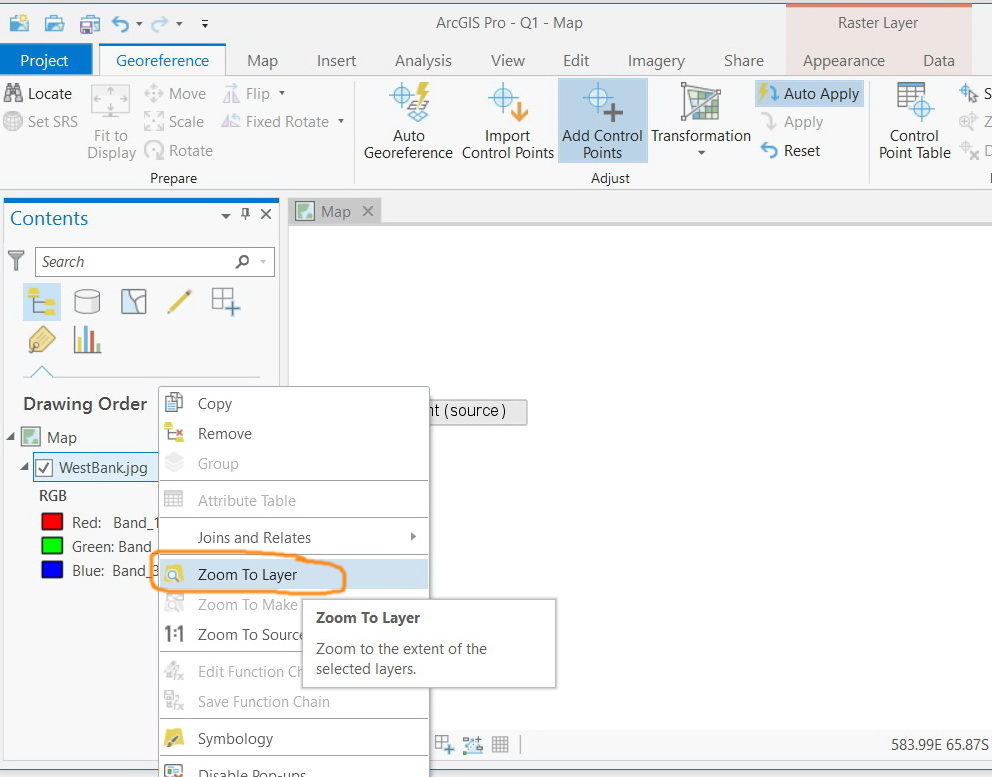992x777 pixels.
Task: Select the Rotate georeference tool
Action: (x=178, y=151)
